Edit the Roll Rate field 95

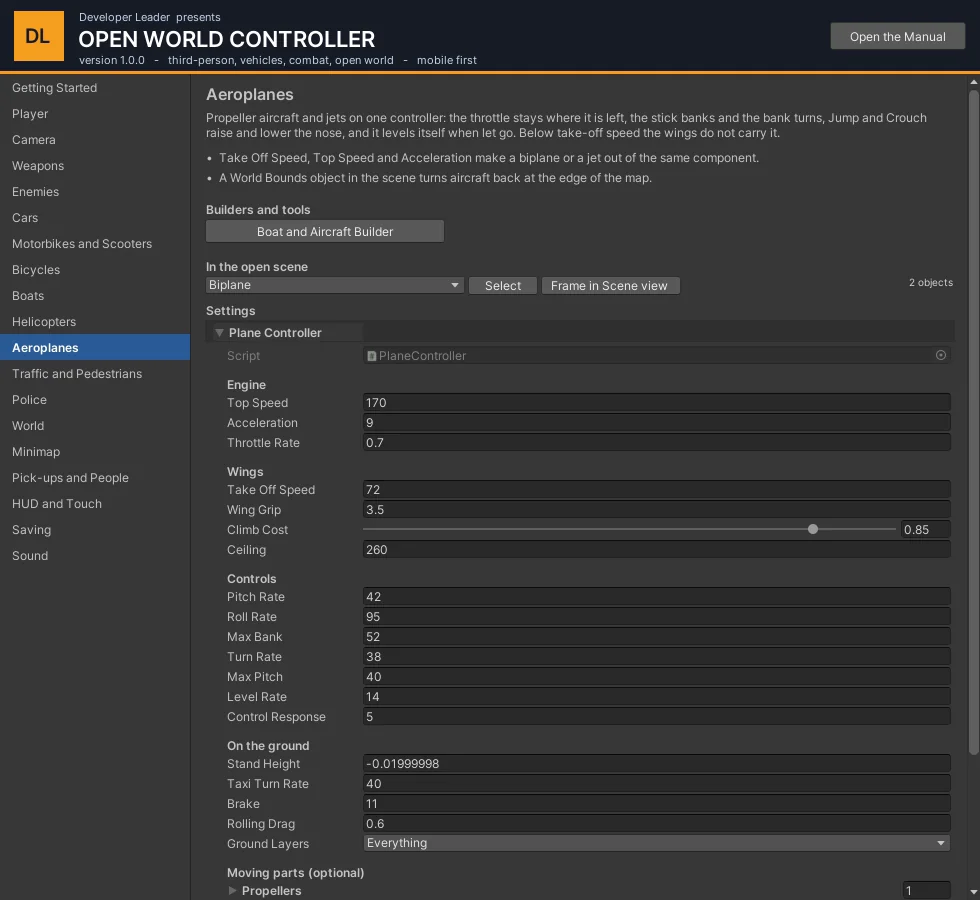pos(656,617)
